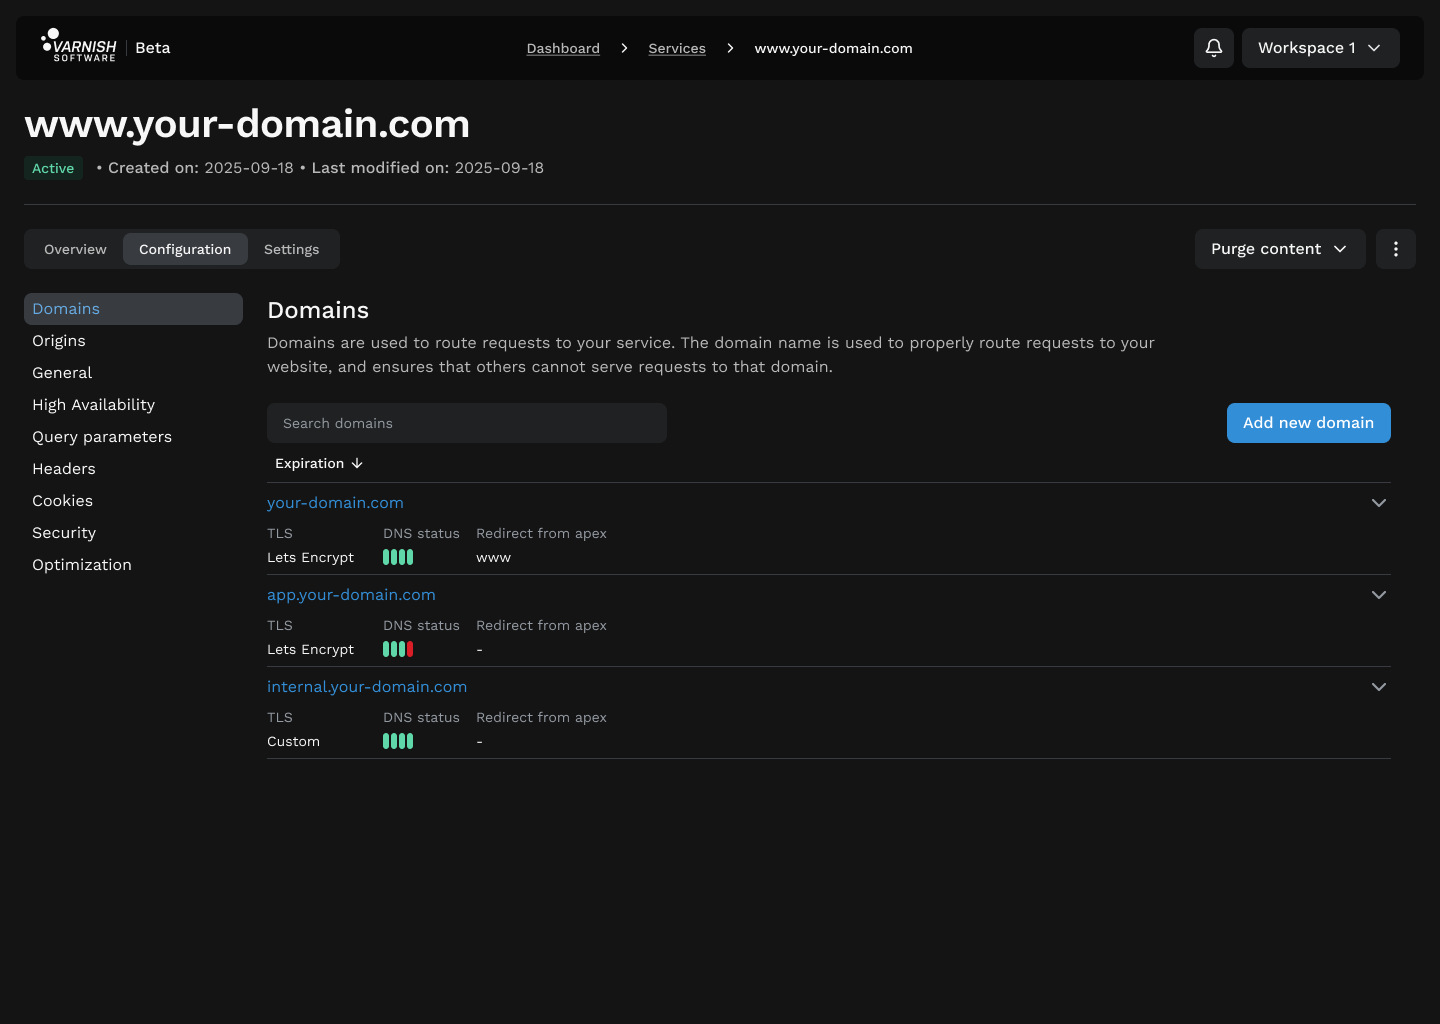Viewport: 1440px width, 1024px height.
Task: Switch to the Overview tab
Action: pyautogui.click(x=75, y=249)
